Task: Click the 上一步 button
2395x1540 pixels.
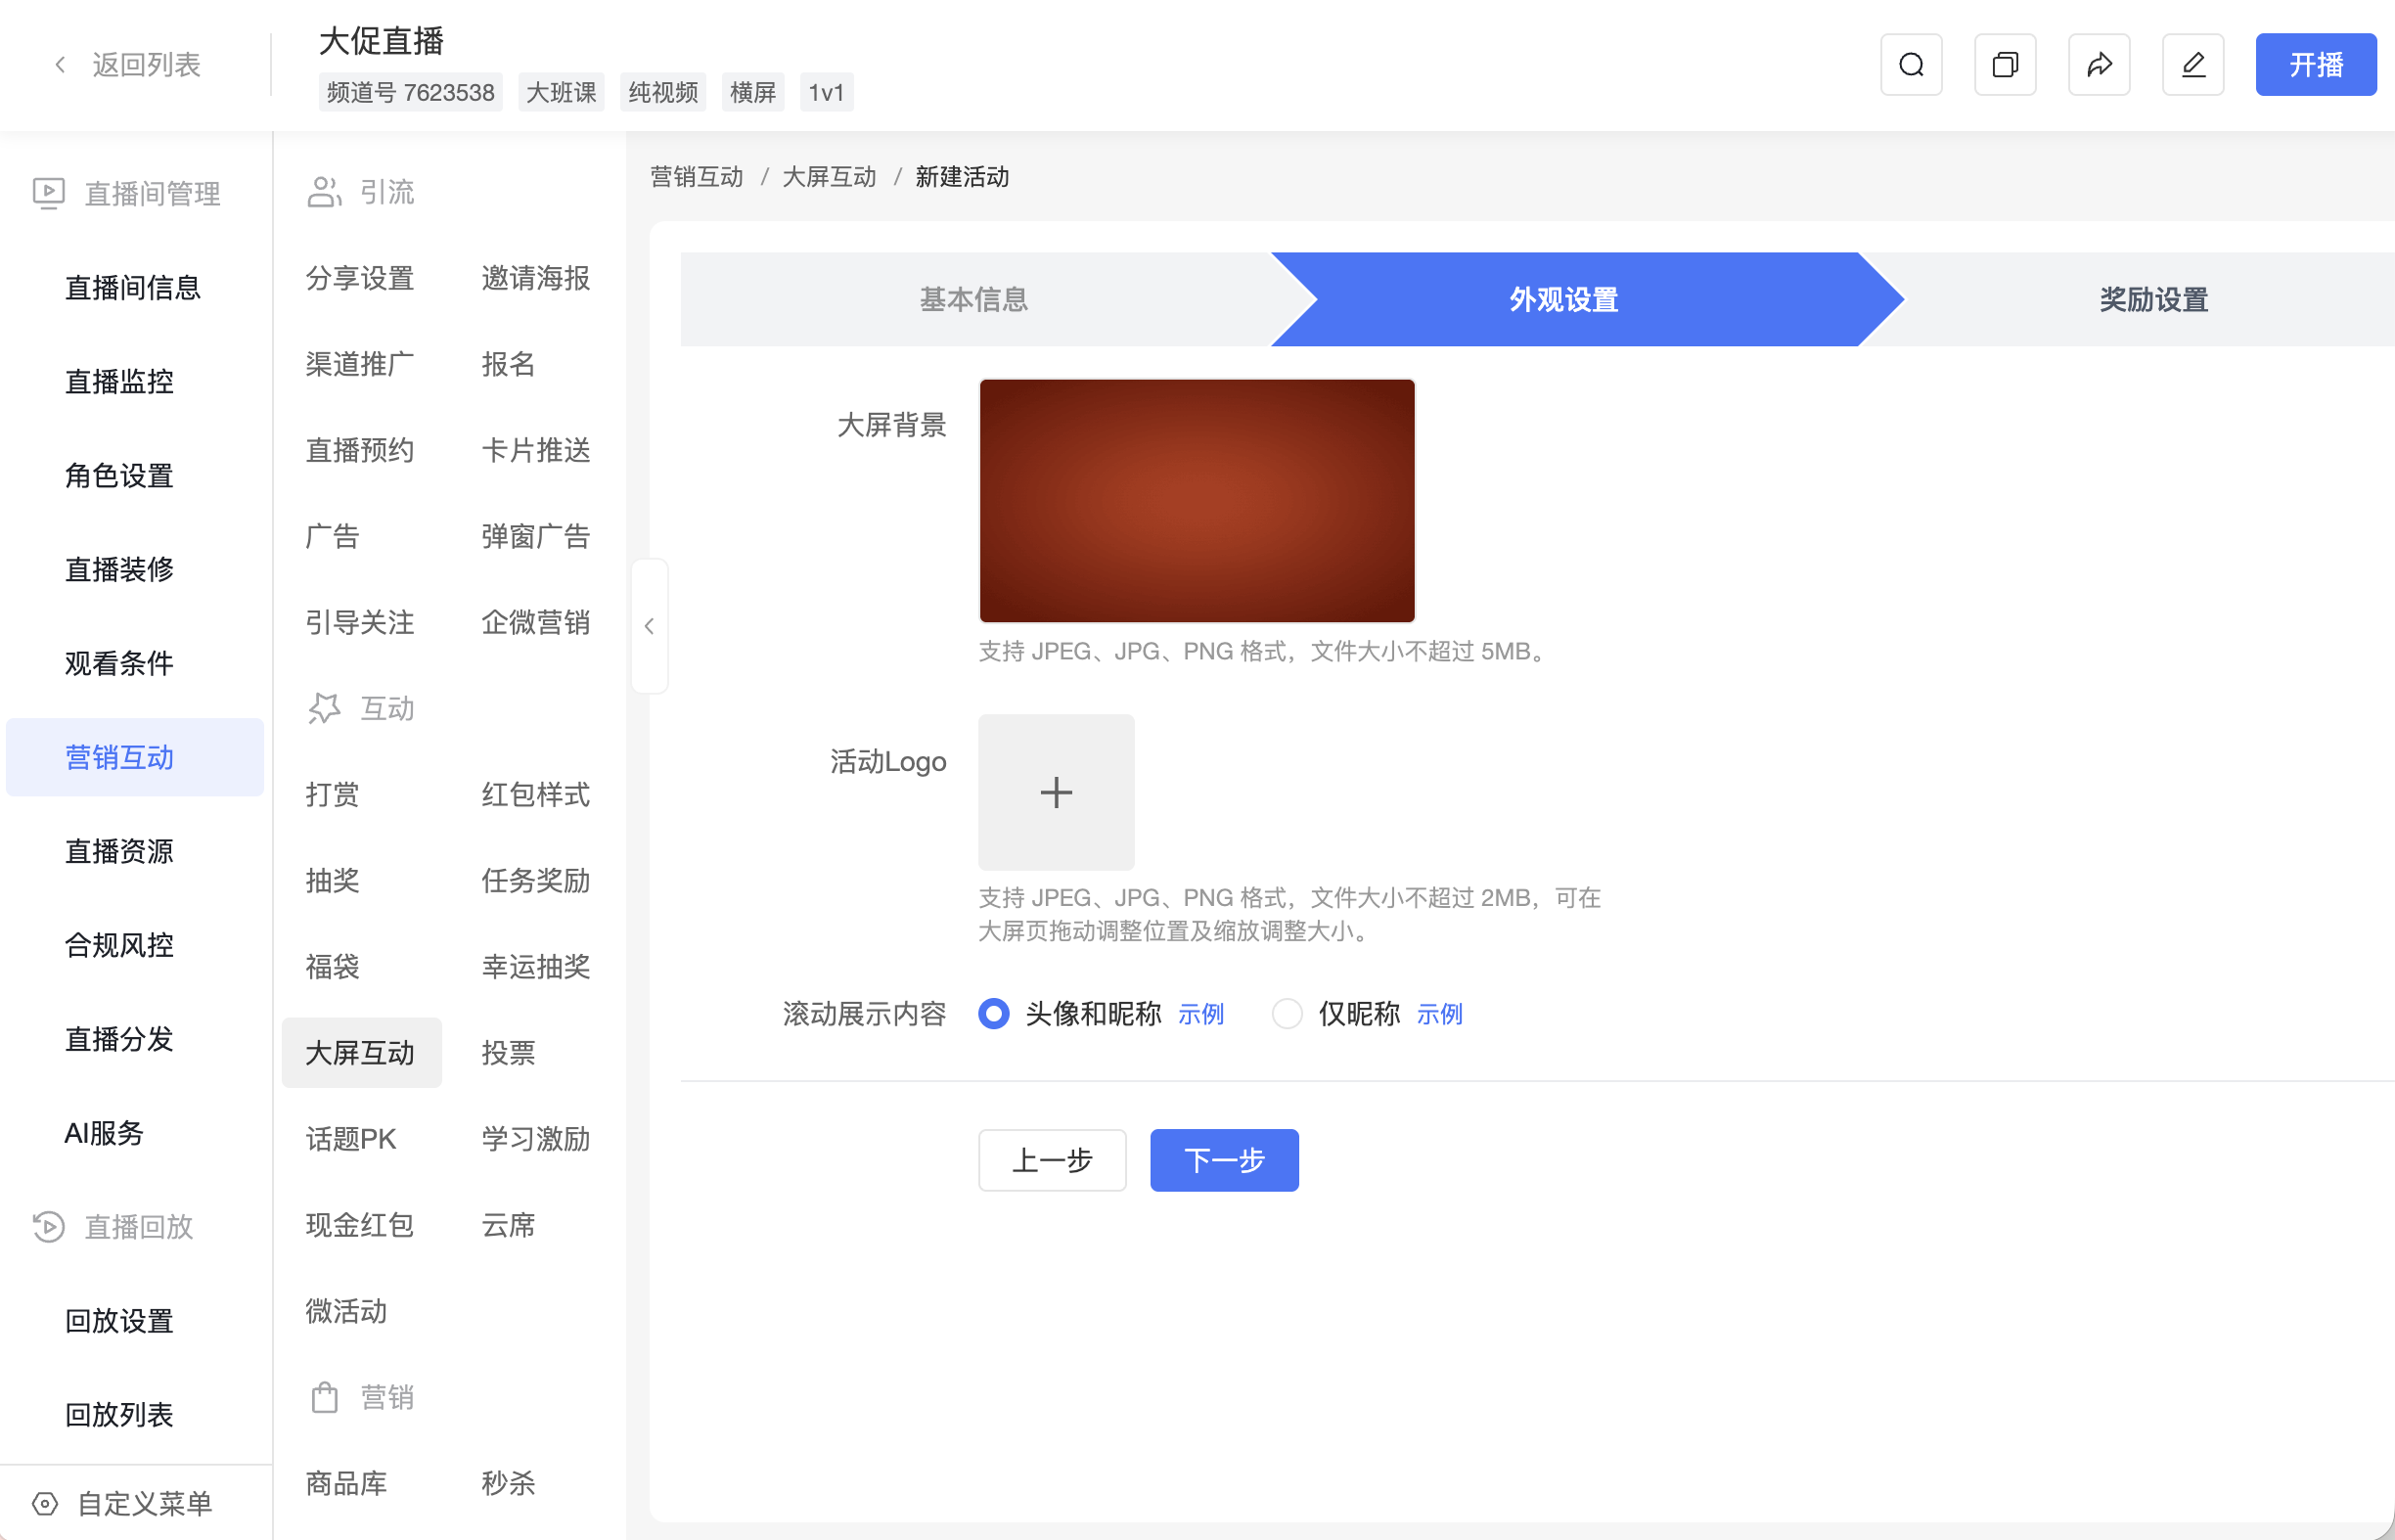Action: 1052,1160
